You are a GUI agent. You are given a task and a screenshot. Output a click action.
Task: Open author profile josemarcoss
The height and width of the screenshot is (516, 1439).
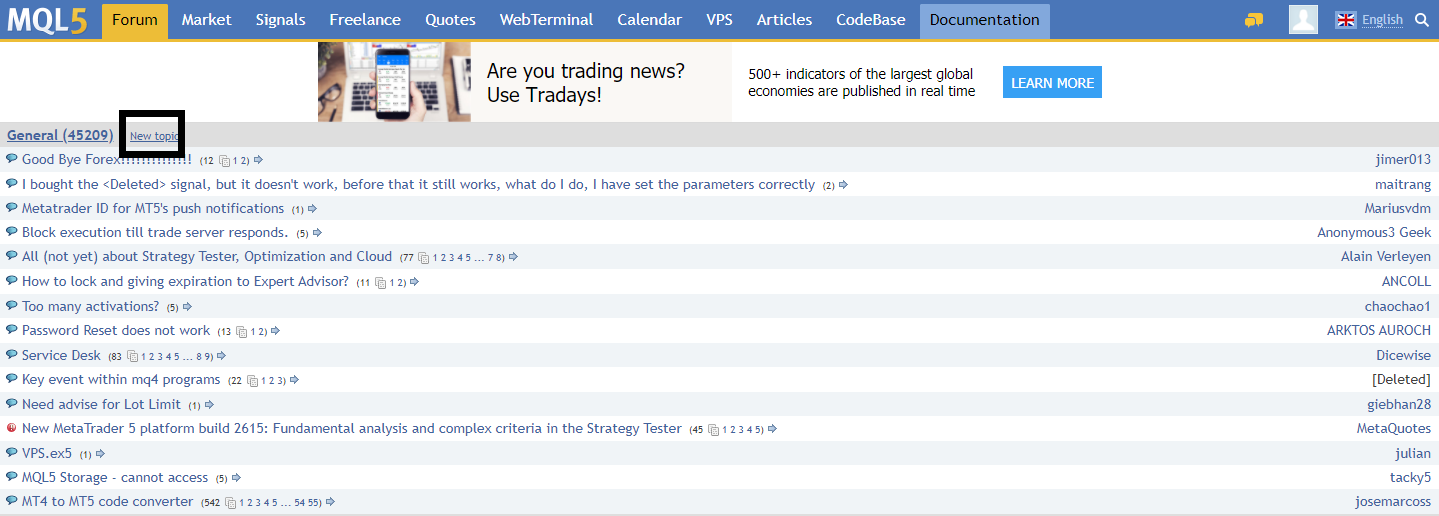point(1393,502)
